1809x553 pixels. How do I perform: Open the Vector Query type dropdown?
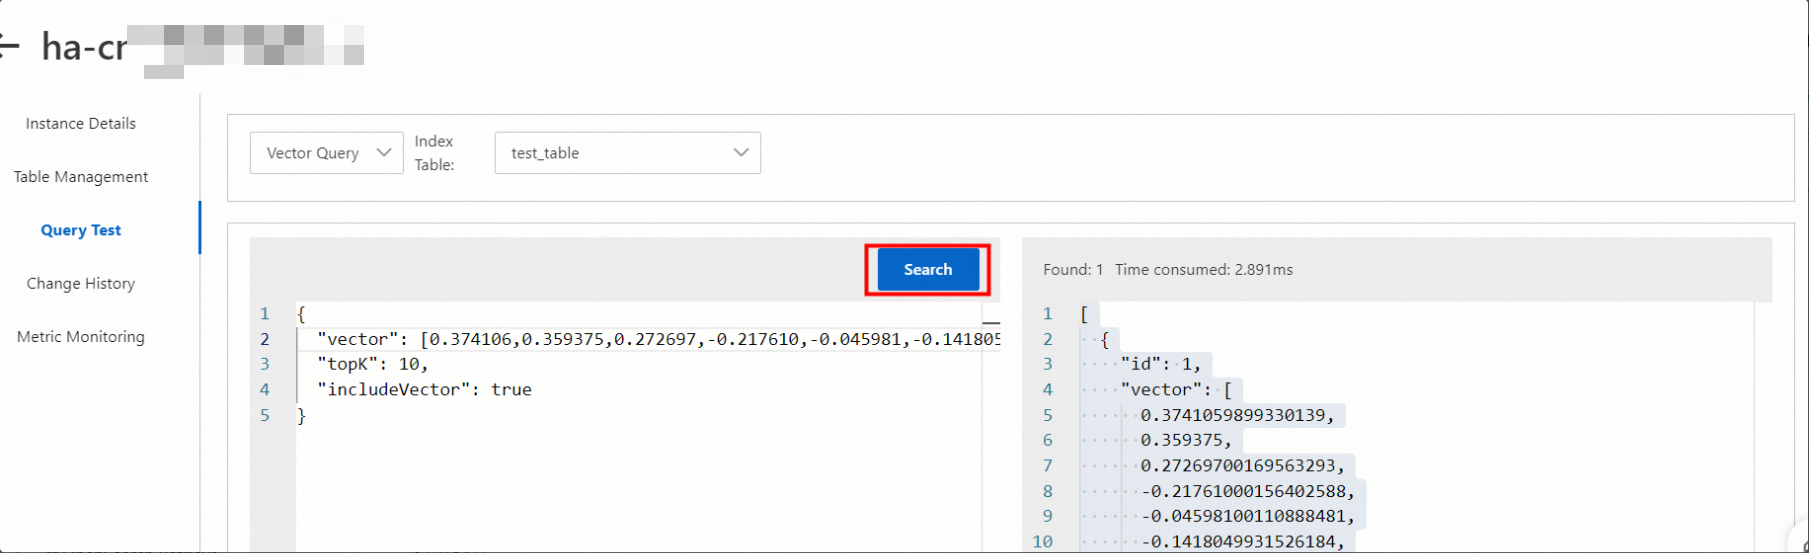coord(326,153)
